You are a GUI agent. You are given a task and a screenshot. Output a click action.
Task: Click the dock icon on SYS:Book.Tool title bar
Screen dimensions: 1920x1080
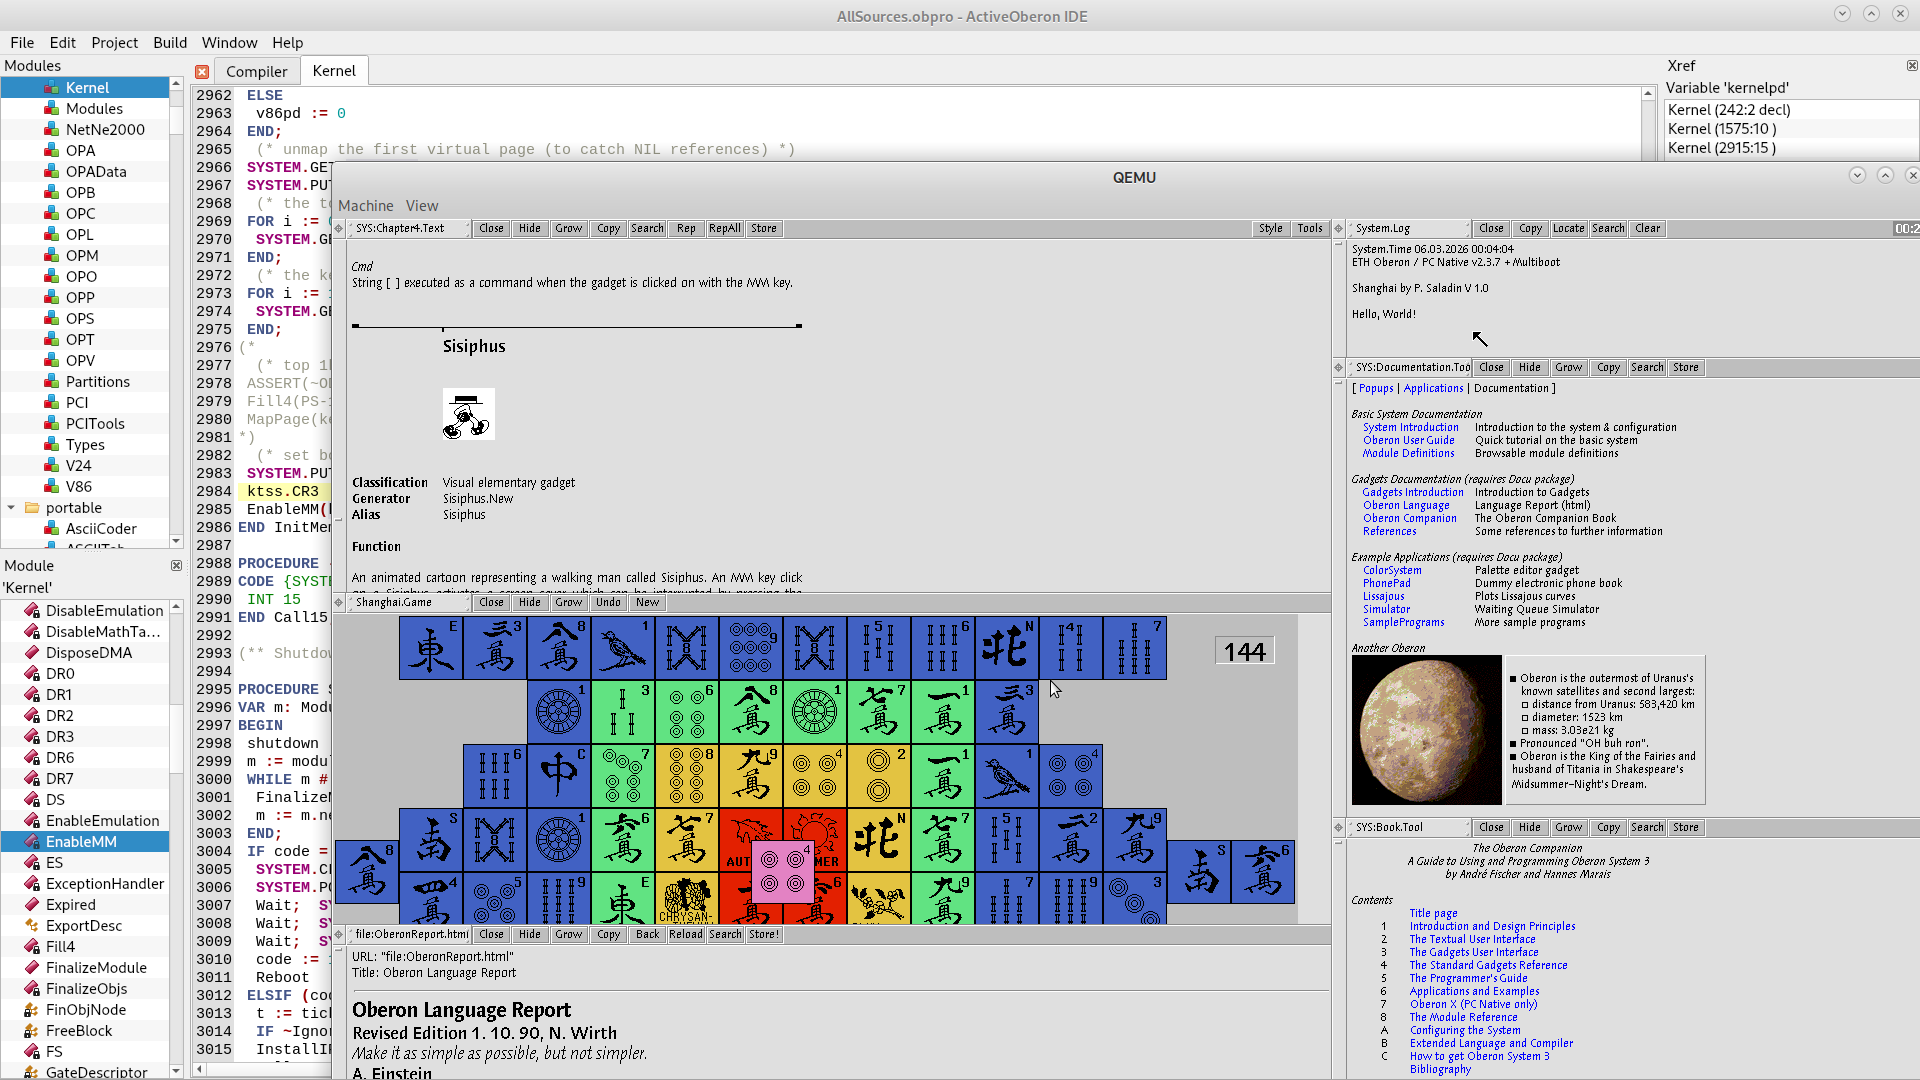click(x=1340, y=827)
